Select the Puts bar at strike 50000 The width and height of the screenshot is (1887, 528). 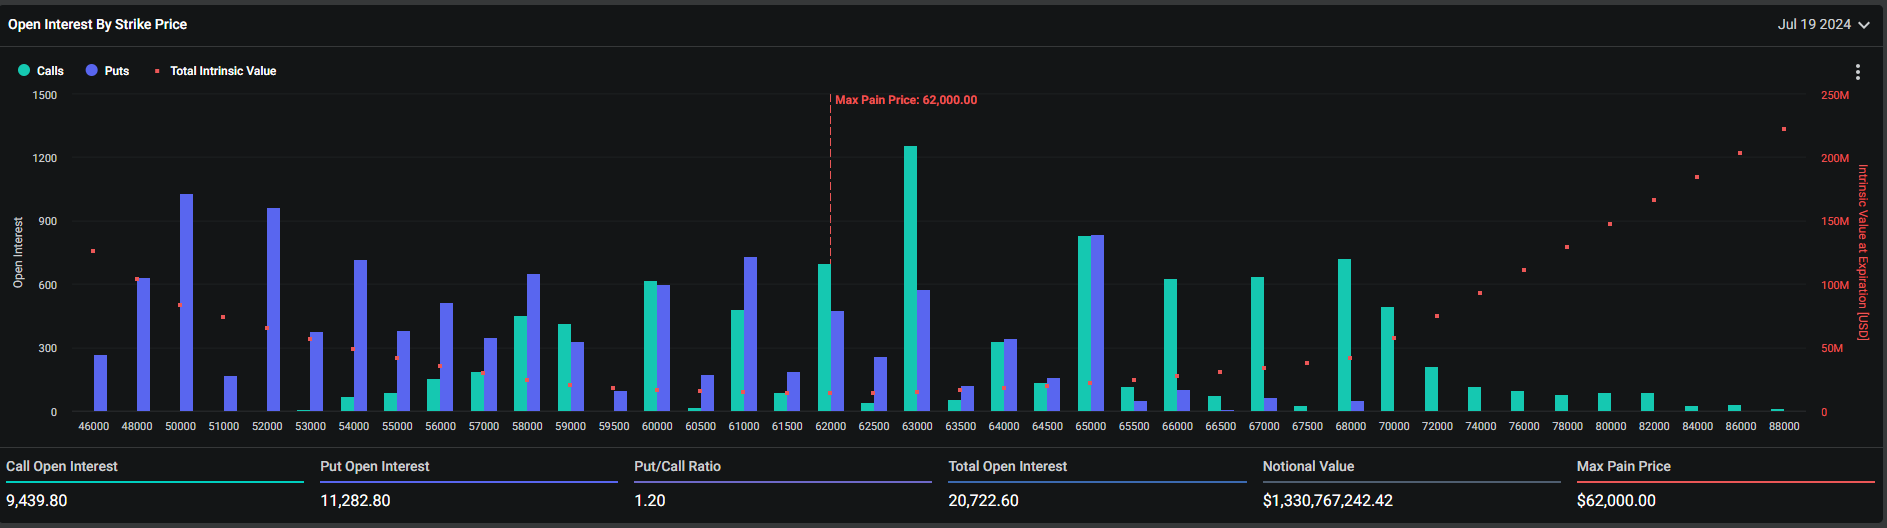[x=186, y=303]
